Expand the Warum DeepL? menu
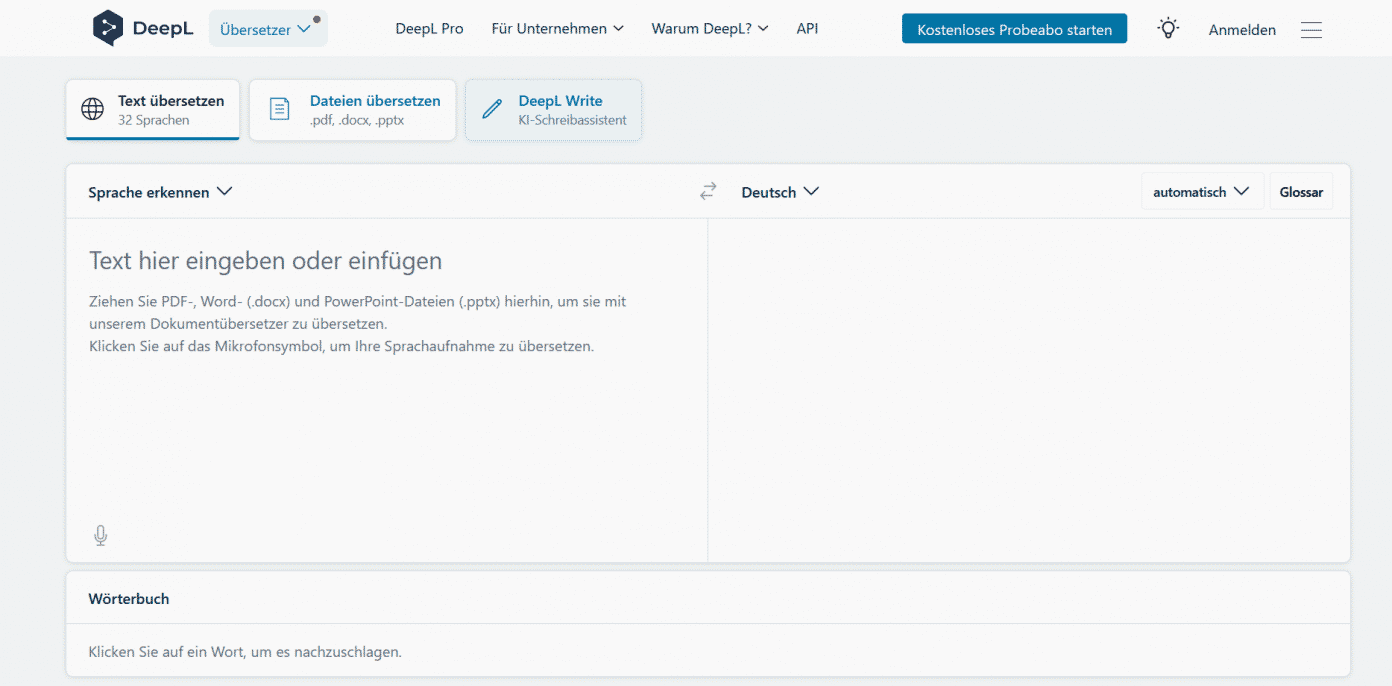Viewport: 1392px width, 686px height. click(x=710, y=29)
